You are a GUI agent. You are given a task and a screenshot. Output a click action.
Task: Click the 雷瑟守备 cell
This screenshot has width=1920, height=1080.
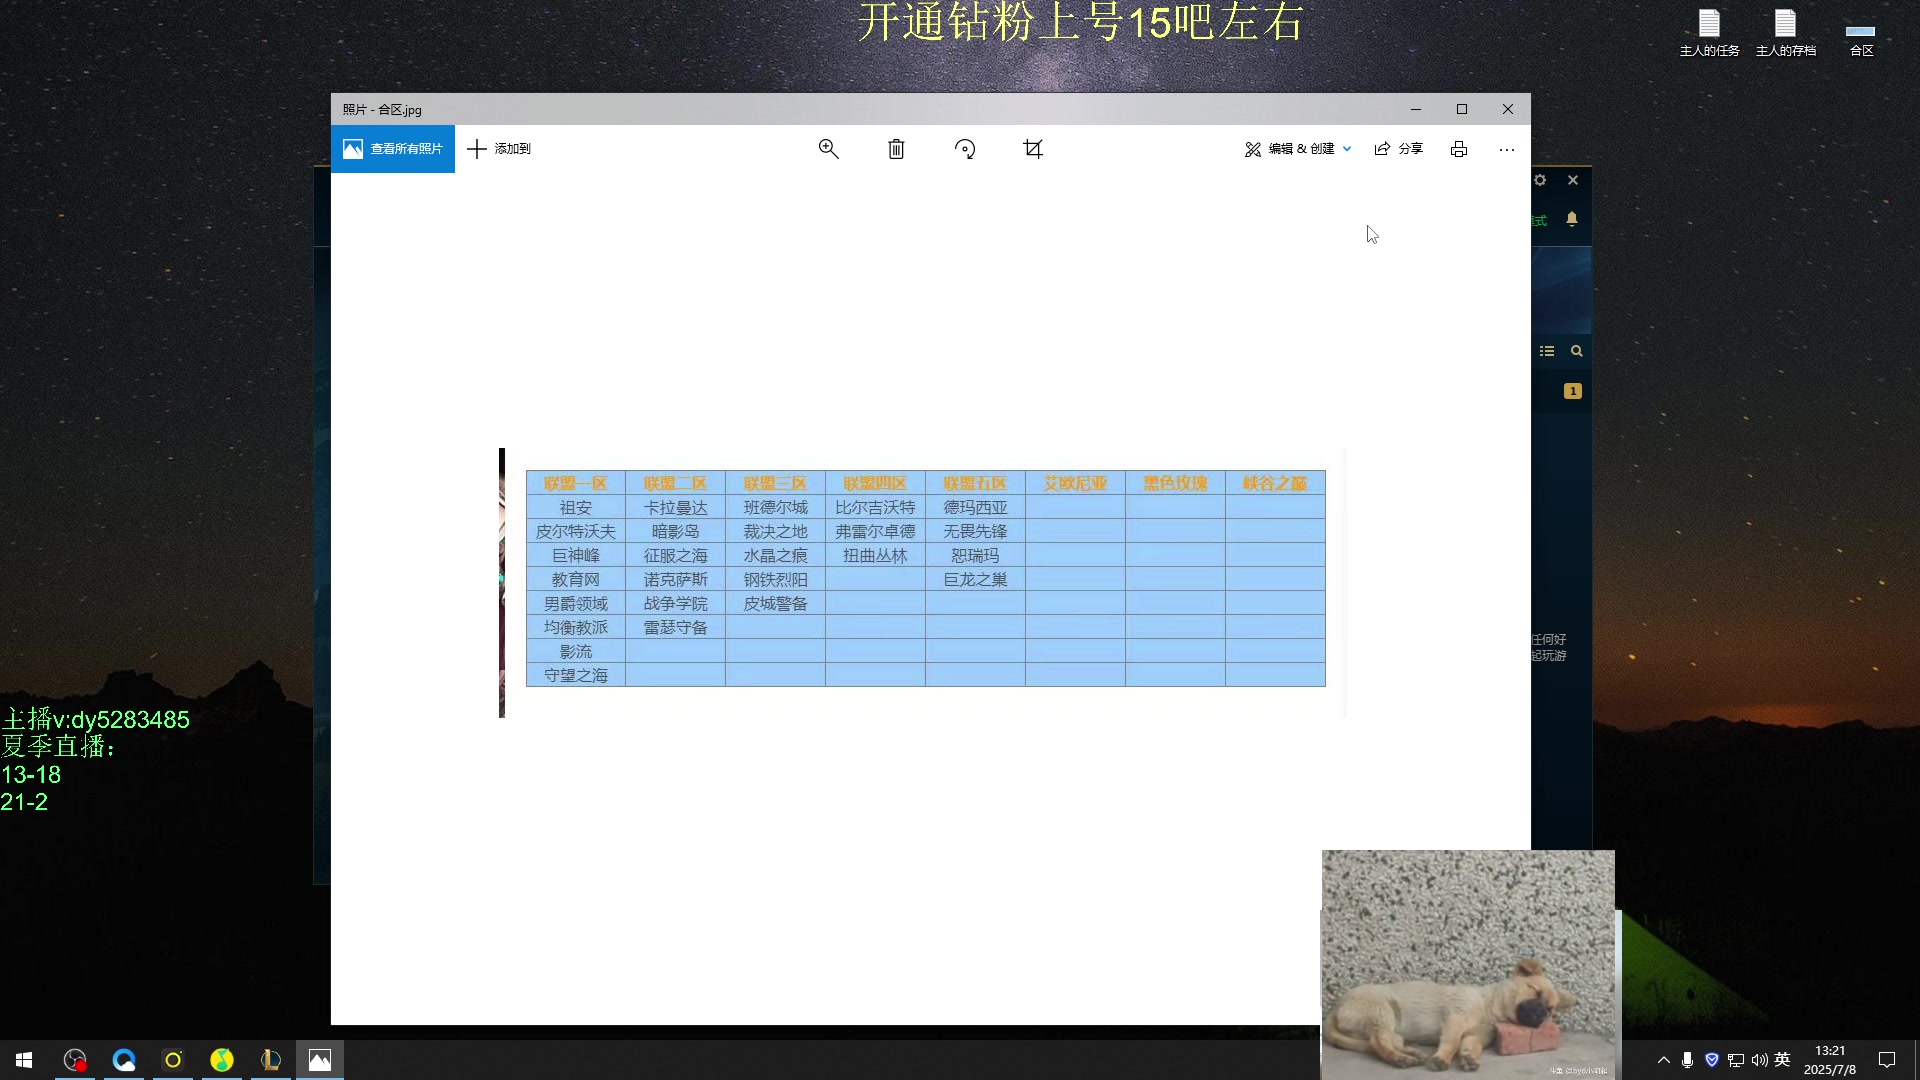pyautogui.click(x=676, y=628)
